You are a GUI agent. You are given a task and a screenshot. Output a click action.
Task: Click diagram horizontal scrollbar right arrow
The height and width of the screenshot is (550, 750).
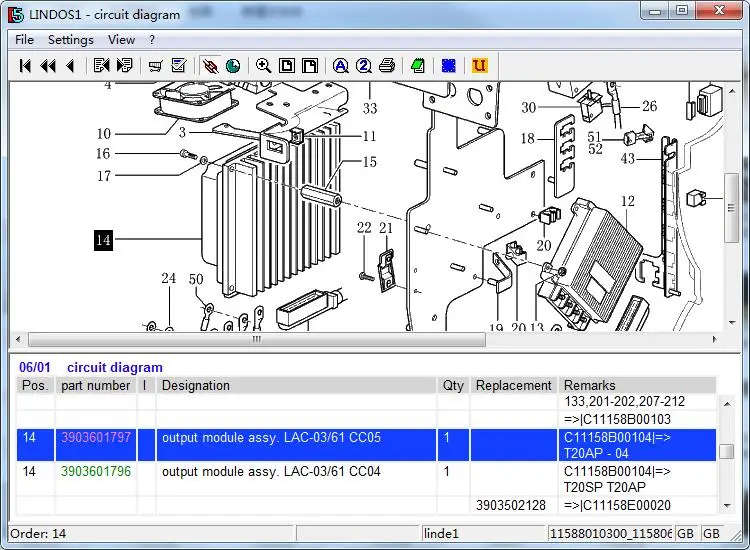click(x=715, y=339)
